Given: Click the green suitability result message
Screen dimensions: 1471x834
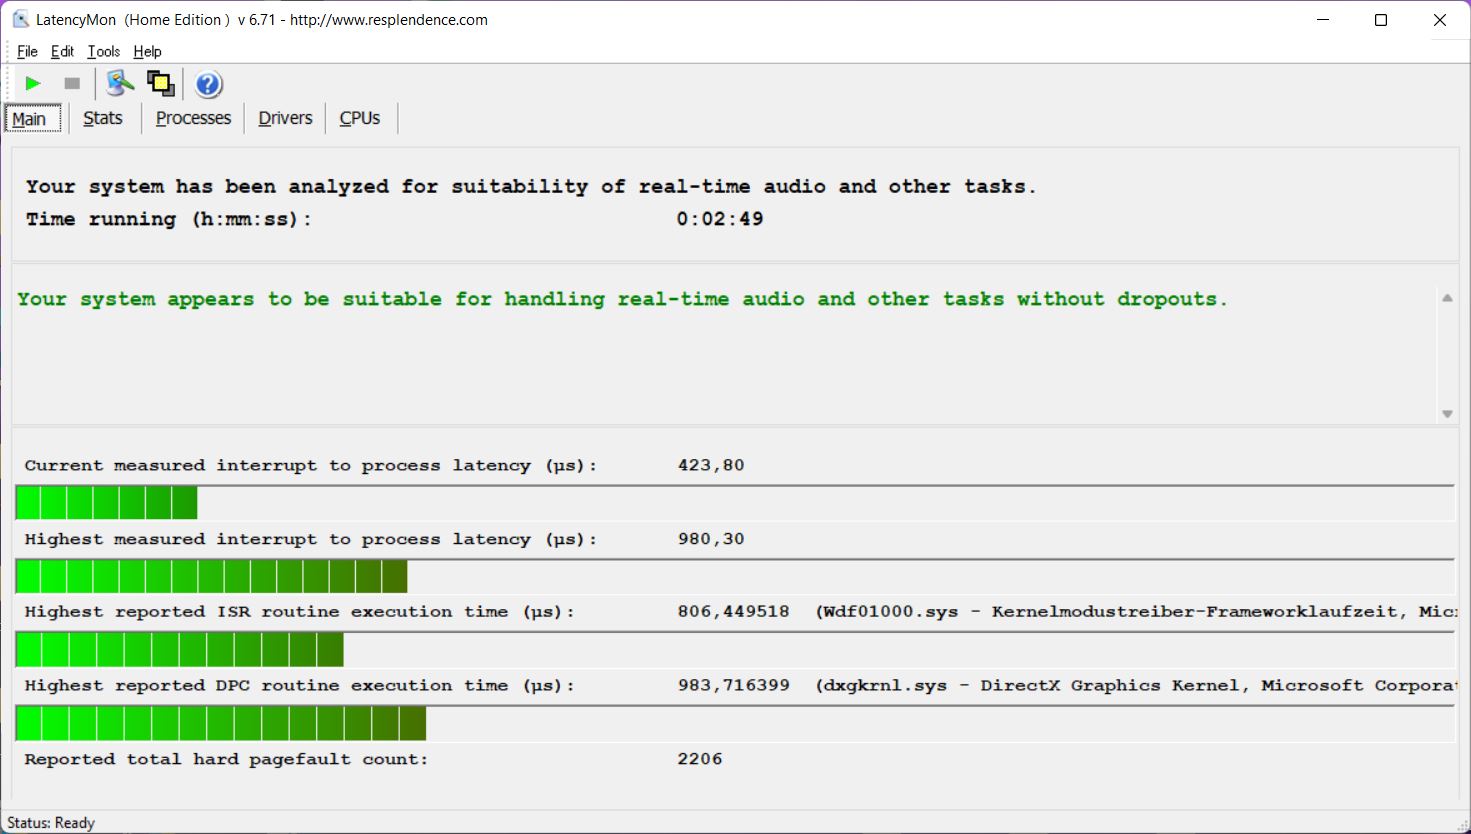Looking at the screenshot, I should pos(622,299).
